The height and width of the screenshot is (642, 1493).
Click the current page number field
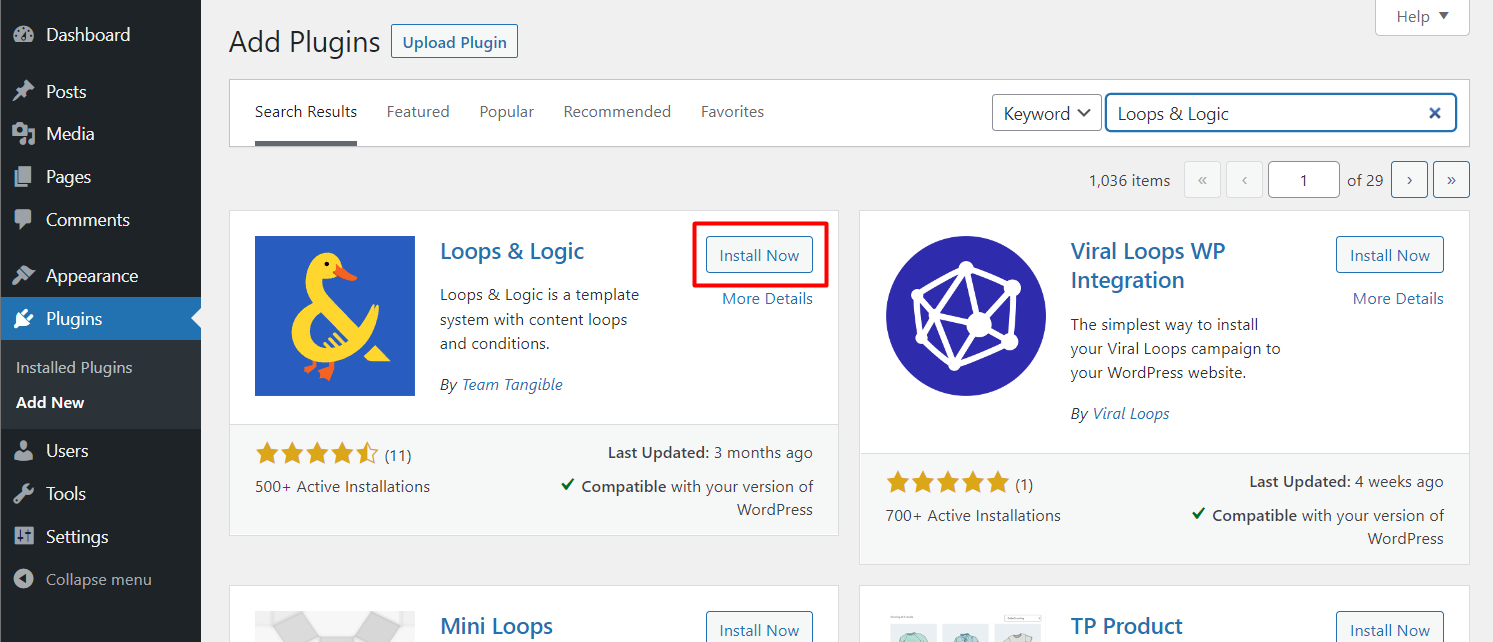click(1303, 180)
